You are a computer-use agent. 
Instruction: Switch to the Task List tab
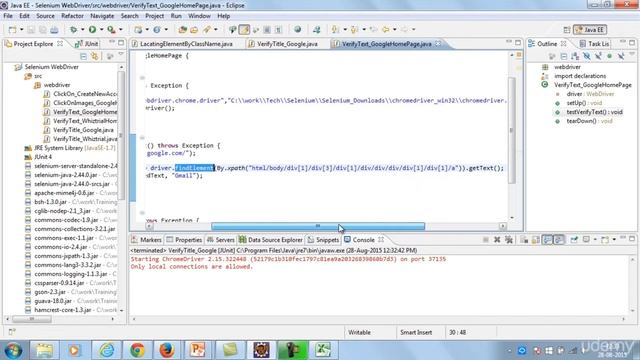[x=594, y=44]
